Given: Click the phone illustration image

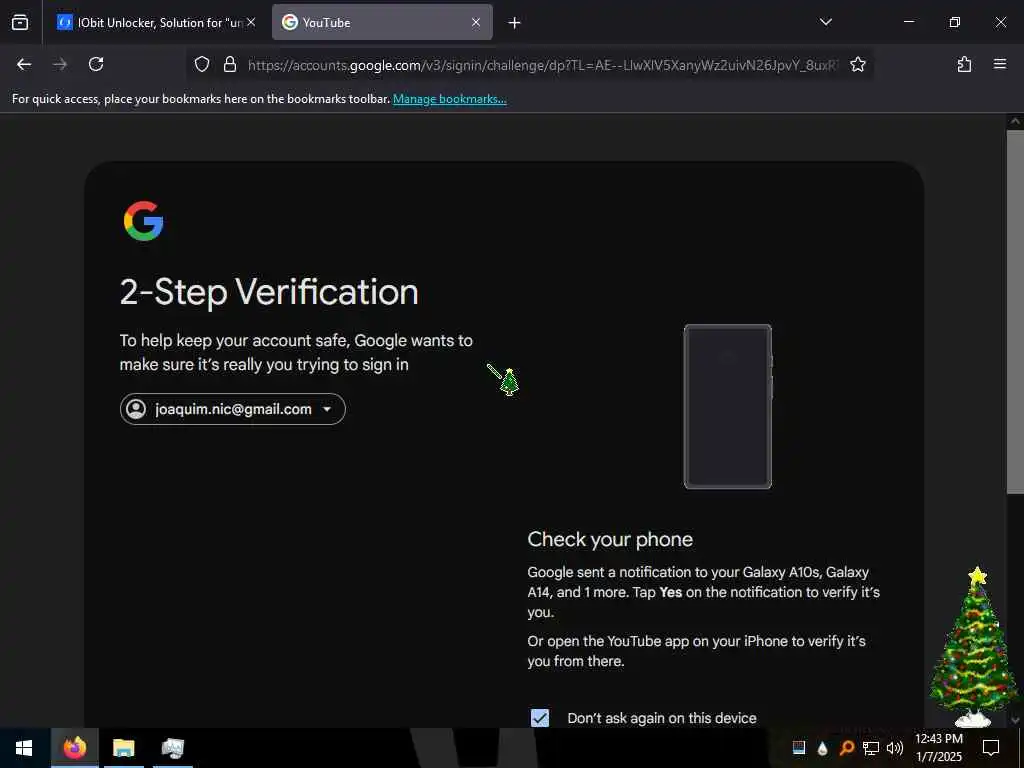Looking at the screenshot, I should point(728,406).
